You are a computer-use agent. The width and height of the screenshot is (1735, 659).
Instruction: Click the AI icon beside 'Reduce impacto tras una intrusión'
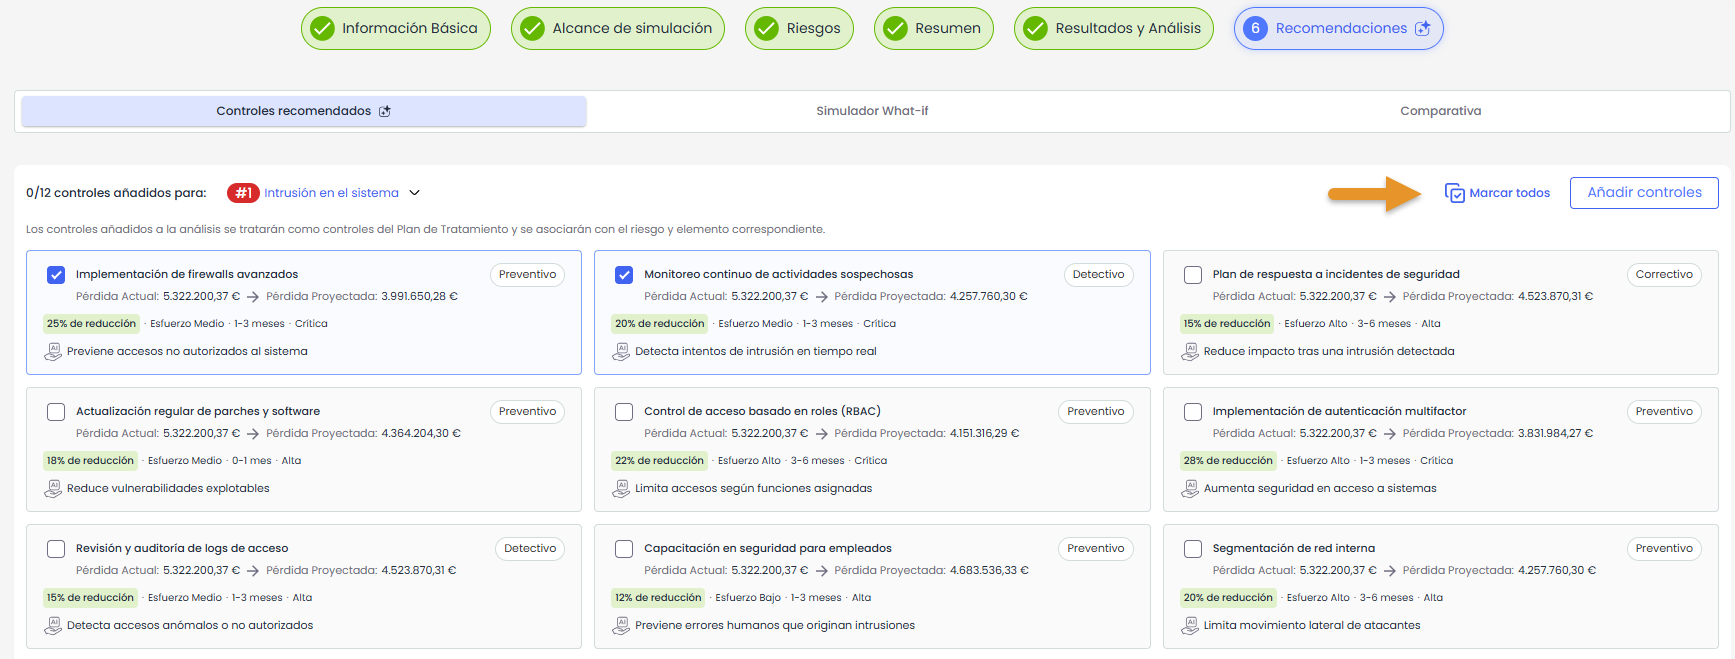tap(1190, 352)
